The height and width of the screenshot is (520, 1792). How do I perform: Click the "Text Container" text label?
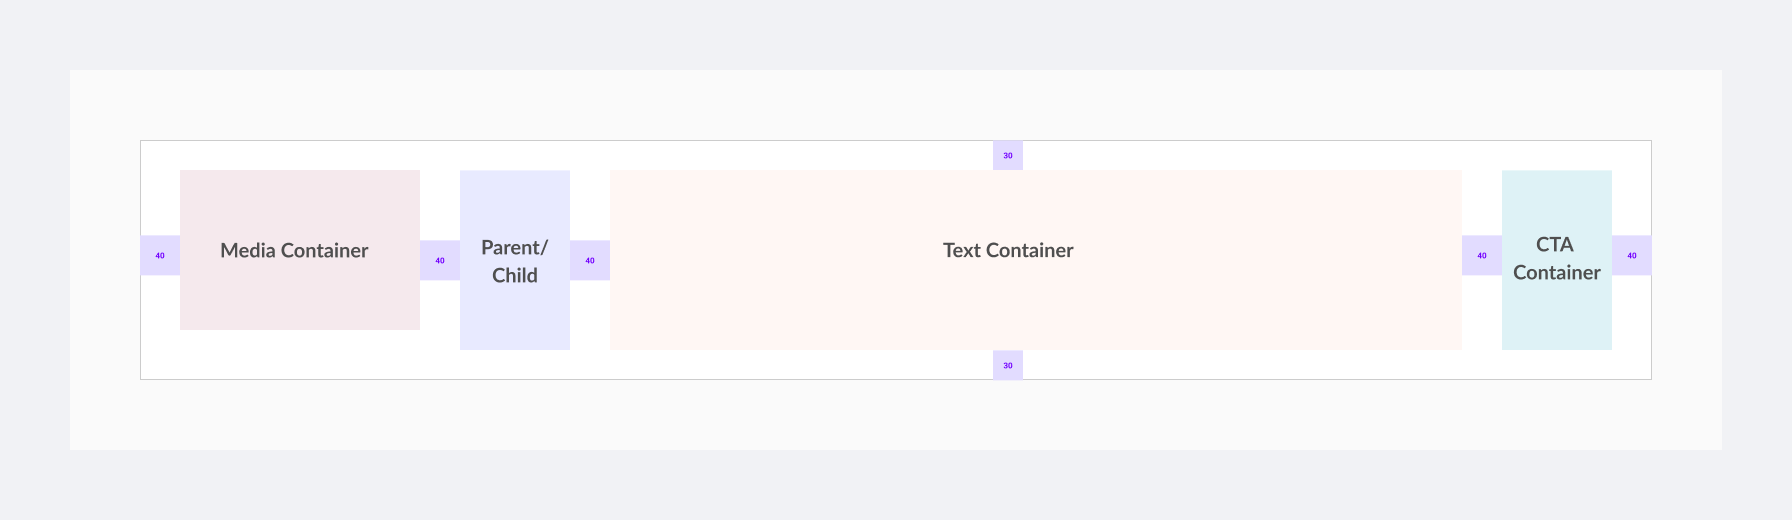(1008, 250)
